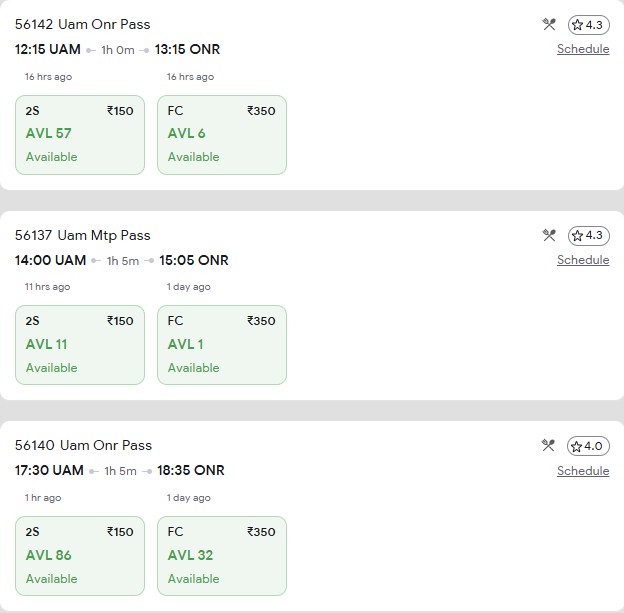Screen dimensions: 624x613
Task: Open Schedule for 56137 Uam Mtp Pass
Action: (583, 260)
